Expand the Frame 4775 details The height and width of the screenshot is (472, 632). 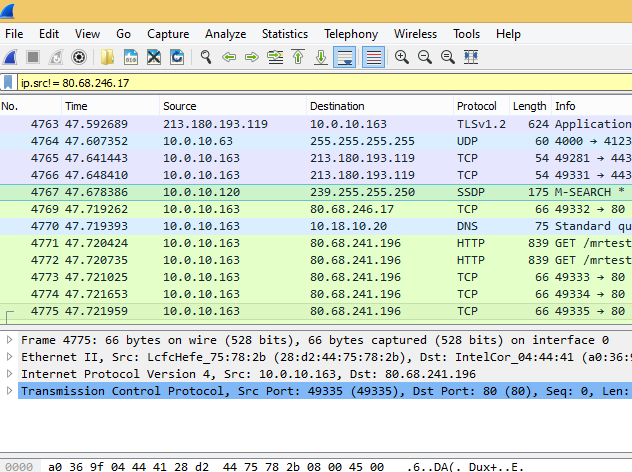[x=10, y=340]
